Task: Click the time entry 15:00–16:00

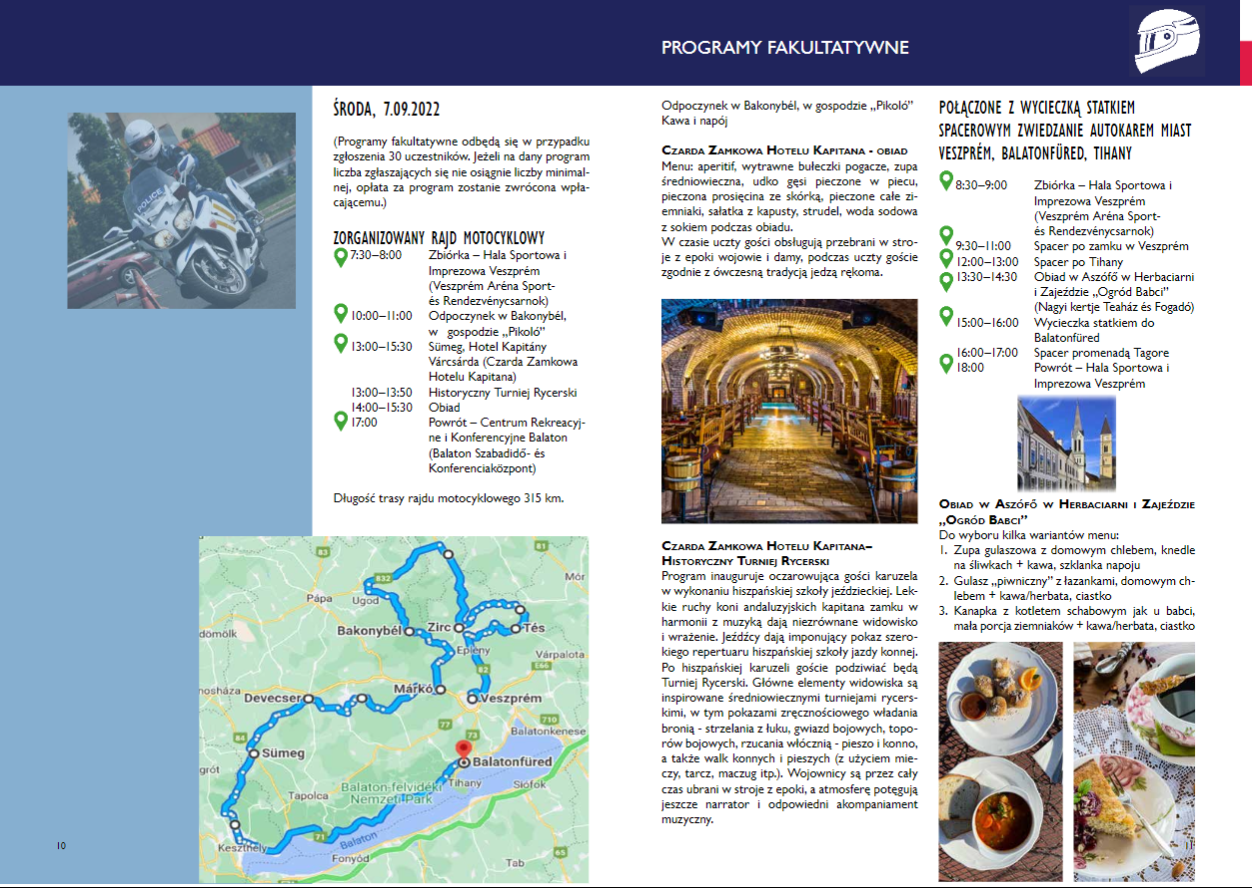Action: 987,322
